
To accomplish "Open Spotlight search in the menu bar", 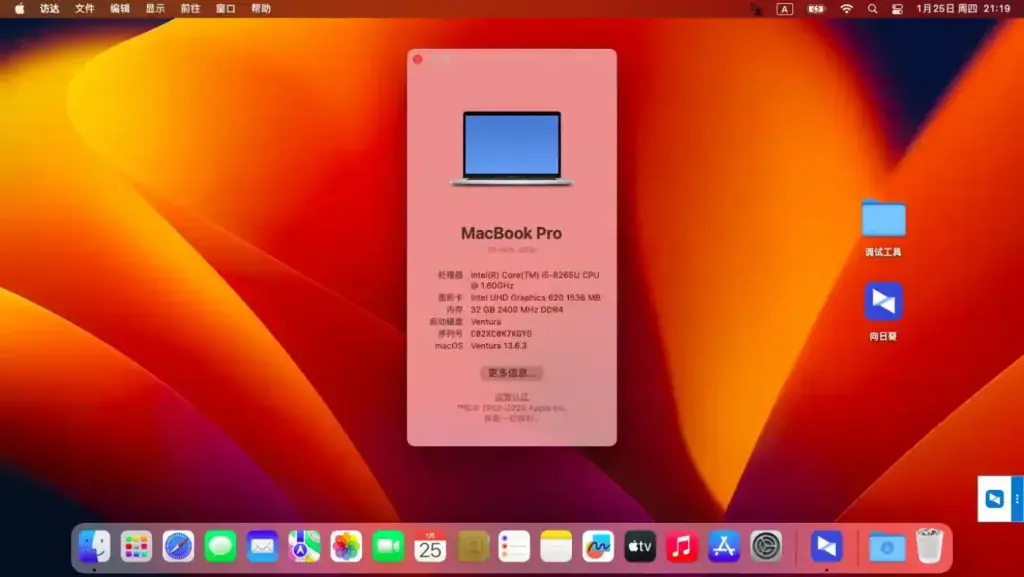I will click(x=872, y=8).
